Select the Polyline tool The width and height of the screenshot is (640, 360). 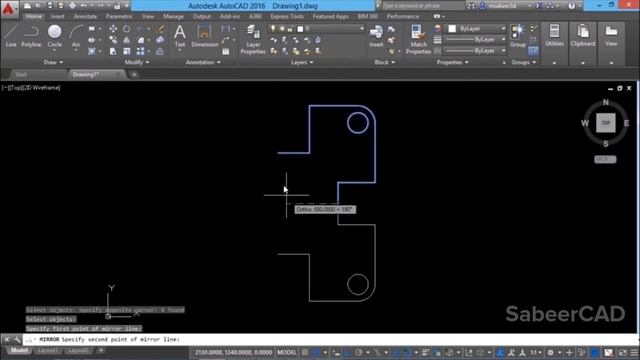pos(31,36)
